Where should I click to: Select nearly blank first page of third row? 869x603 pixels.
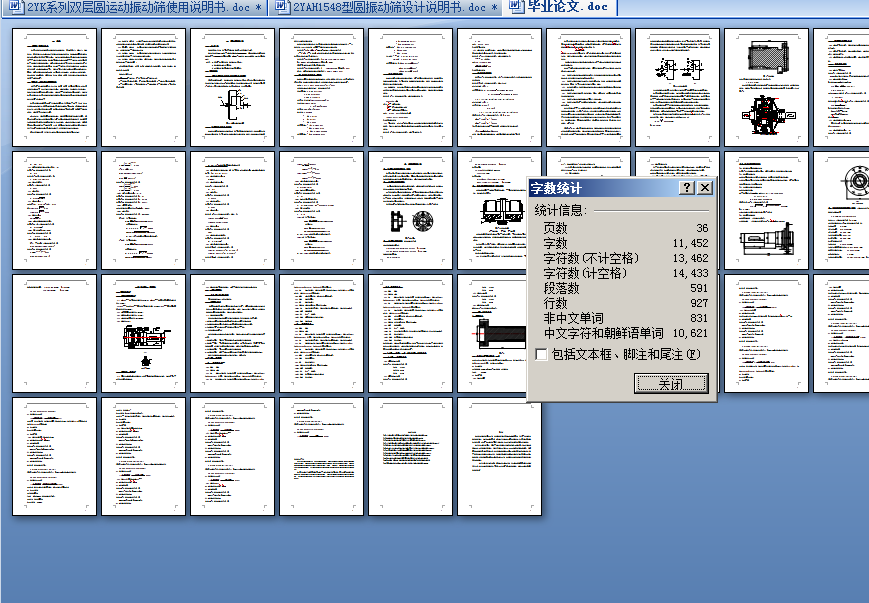tap(54, 334)
